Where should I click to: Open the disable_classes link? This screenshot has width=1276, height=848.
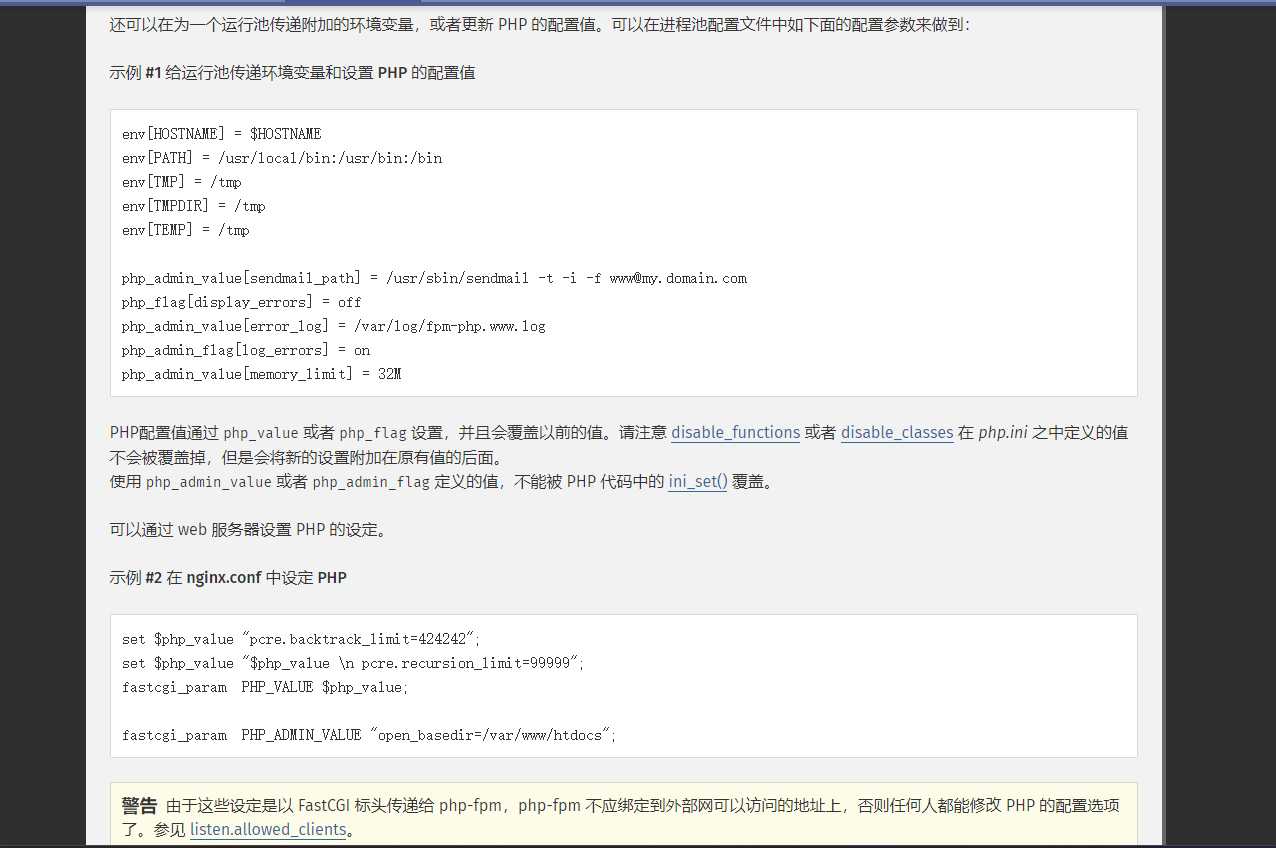[x=896, y=433]
